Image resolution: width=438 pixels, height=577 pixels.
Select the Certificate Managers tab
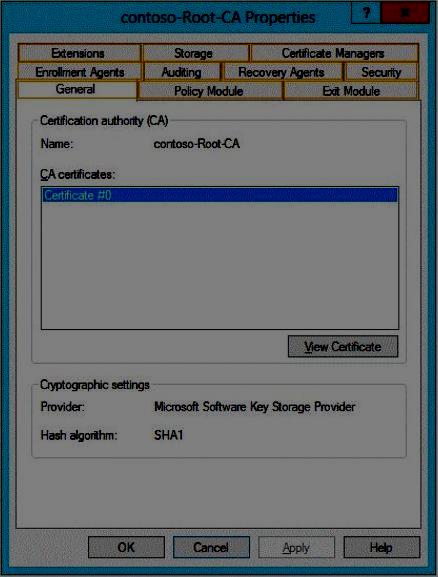pos(334,53)
